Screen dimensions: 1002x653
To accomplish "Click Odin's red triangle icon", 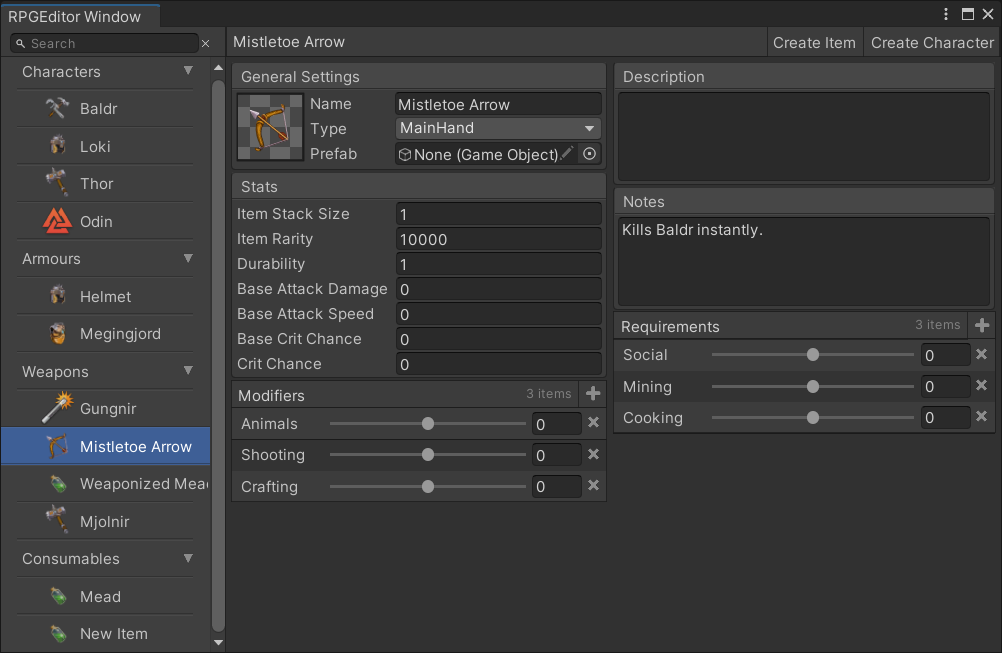I will click(x=58, y=221).
